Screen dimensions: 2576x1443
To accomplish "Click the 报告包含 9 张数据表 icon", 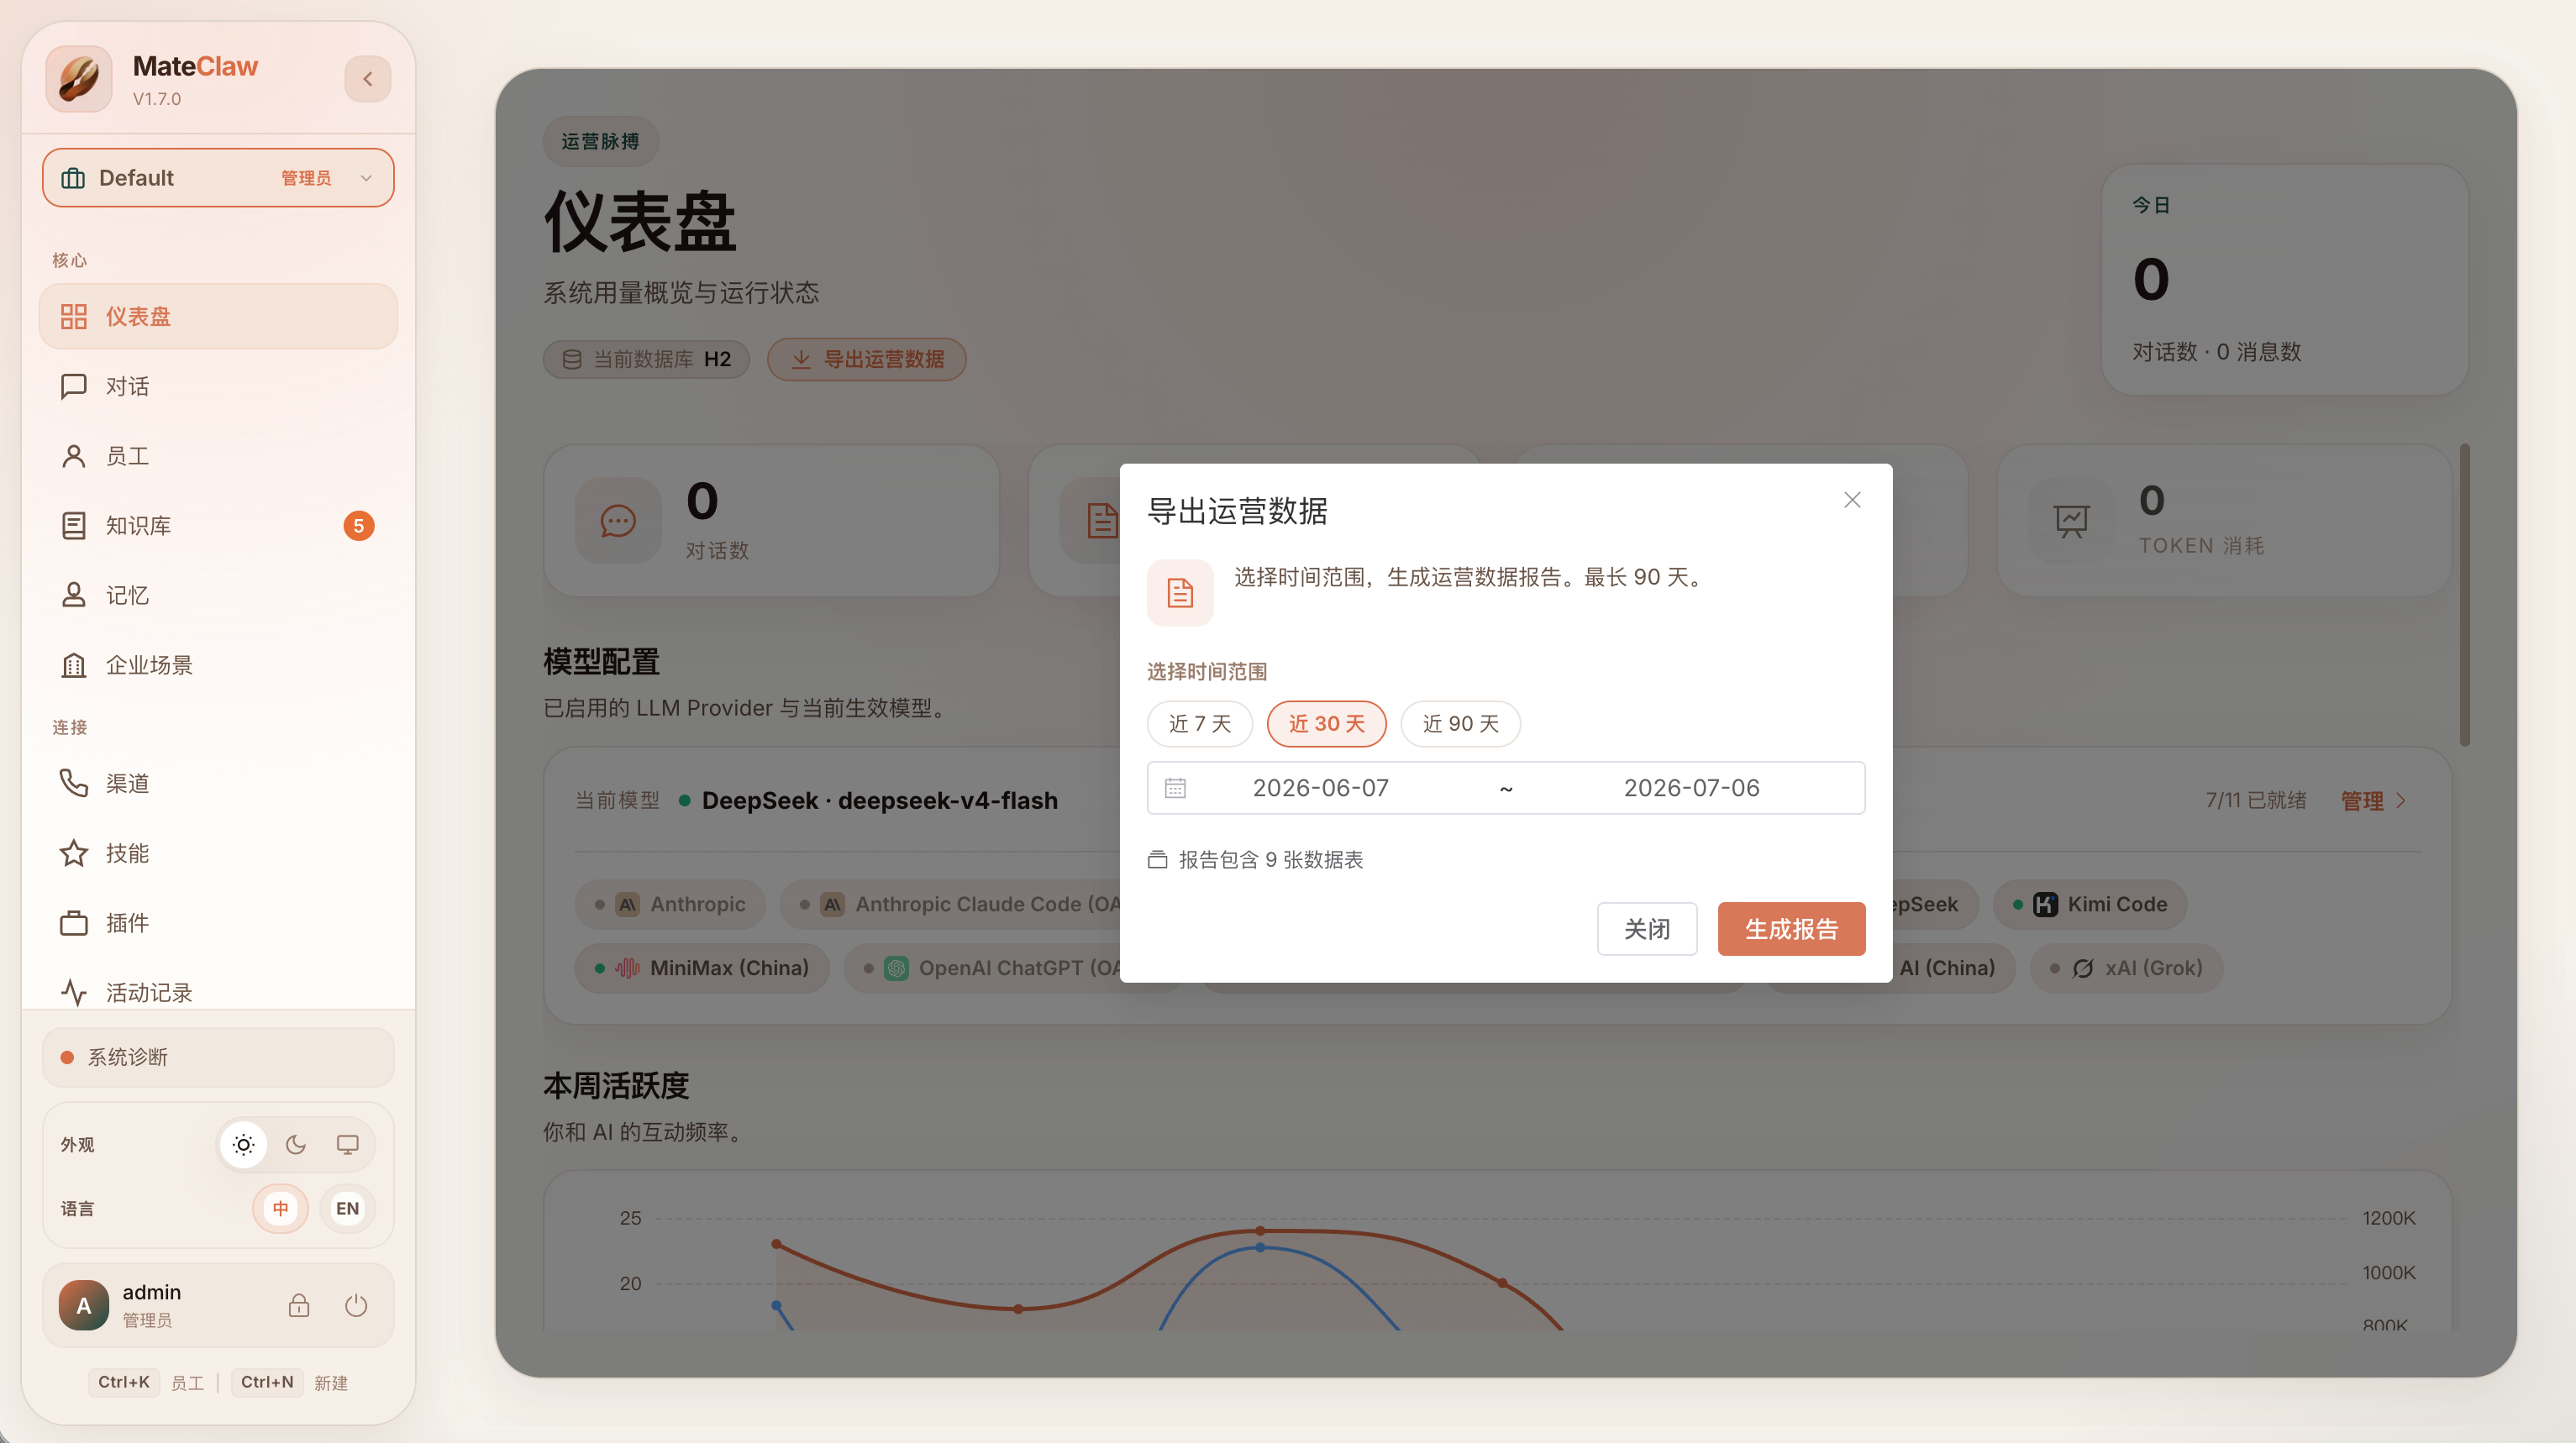I will [x=1157, y=860].
